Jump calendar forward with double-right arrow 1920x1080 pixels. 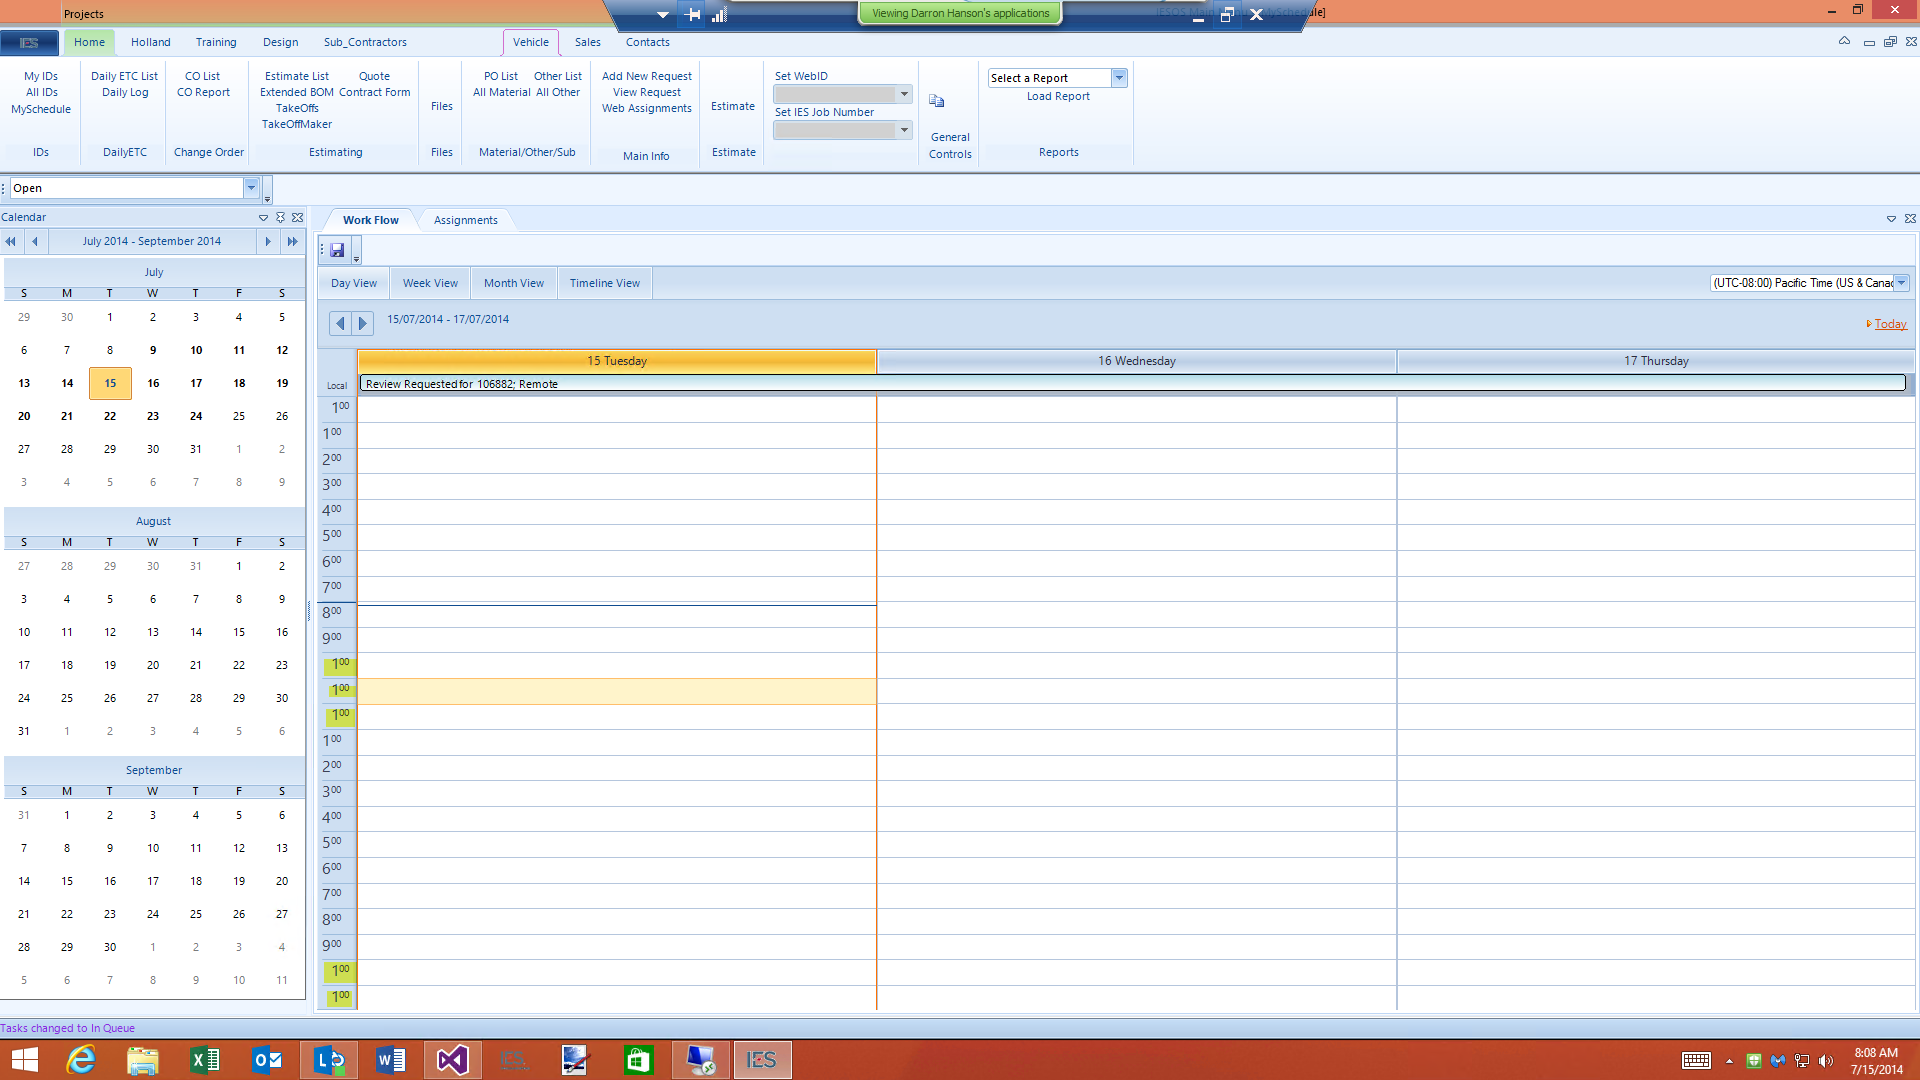tap(292, 241)
